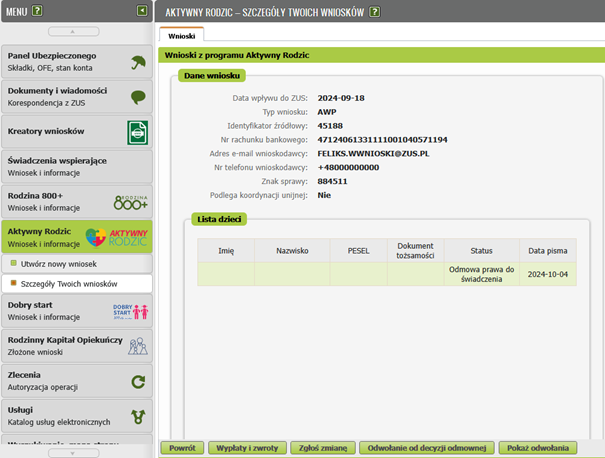Viewport: 605px width, 458px height.
Task: Select Utwórz nowy wniosek in menu
Action: pos(60,262)
